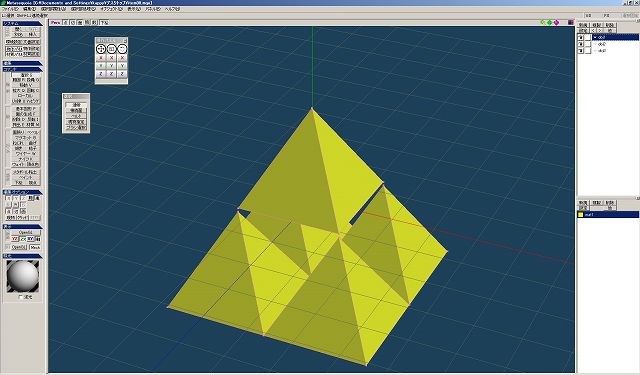The image size is (640, 375).
Task: Collapse the 照光 lighting panel header
Action: pos(22,256)
